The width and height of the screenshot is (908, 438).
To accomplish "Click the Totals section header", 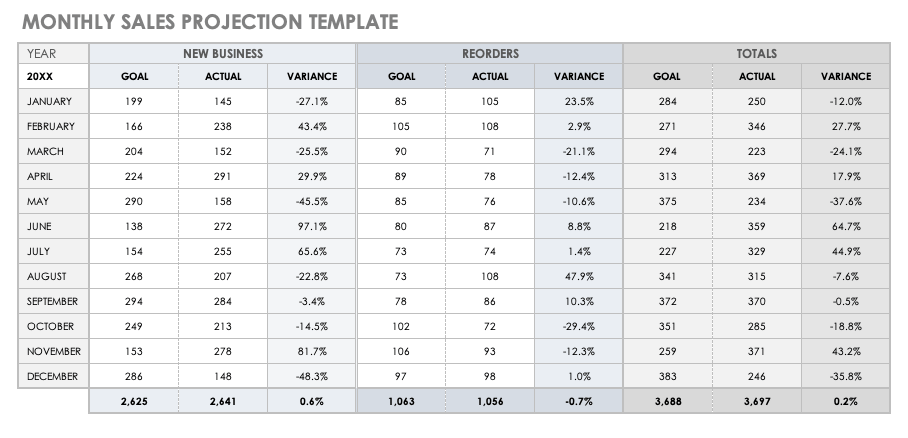I will [x=756, y=54].
